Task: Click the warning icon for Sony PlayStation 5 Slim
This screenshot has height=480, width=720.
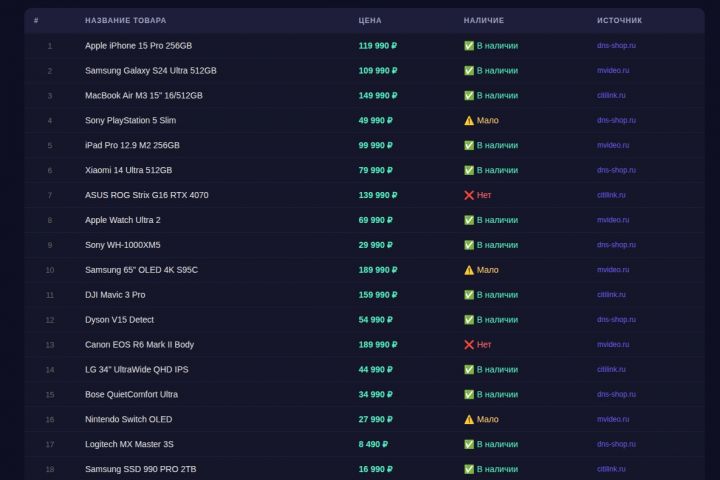Action: pyautogui.click(x=469, y=120)
